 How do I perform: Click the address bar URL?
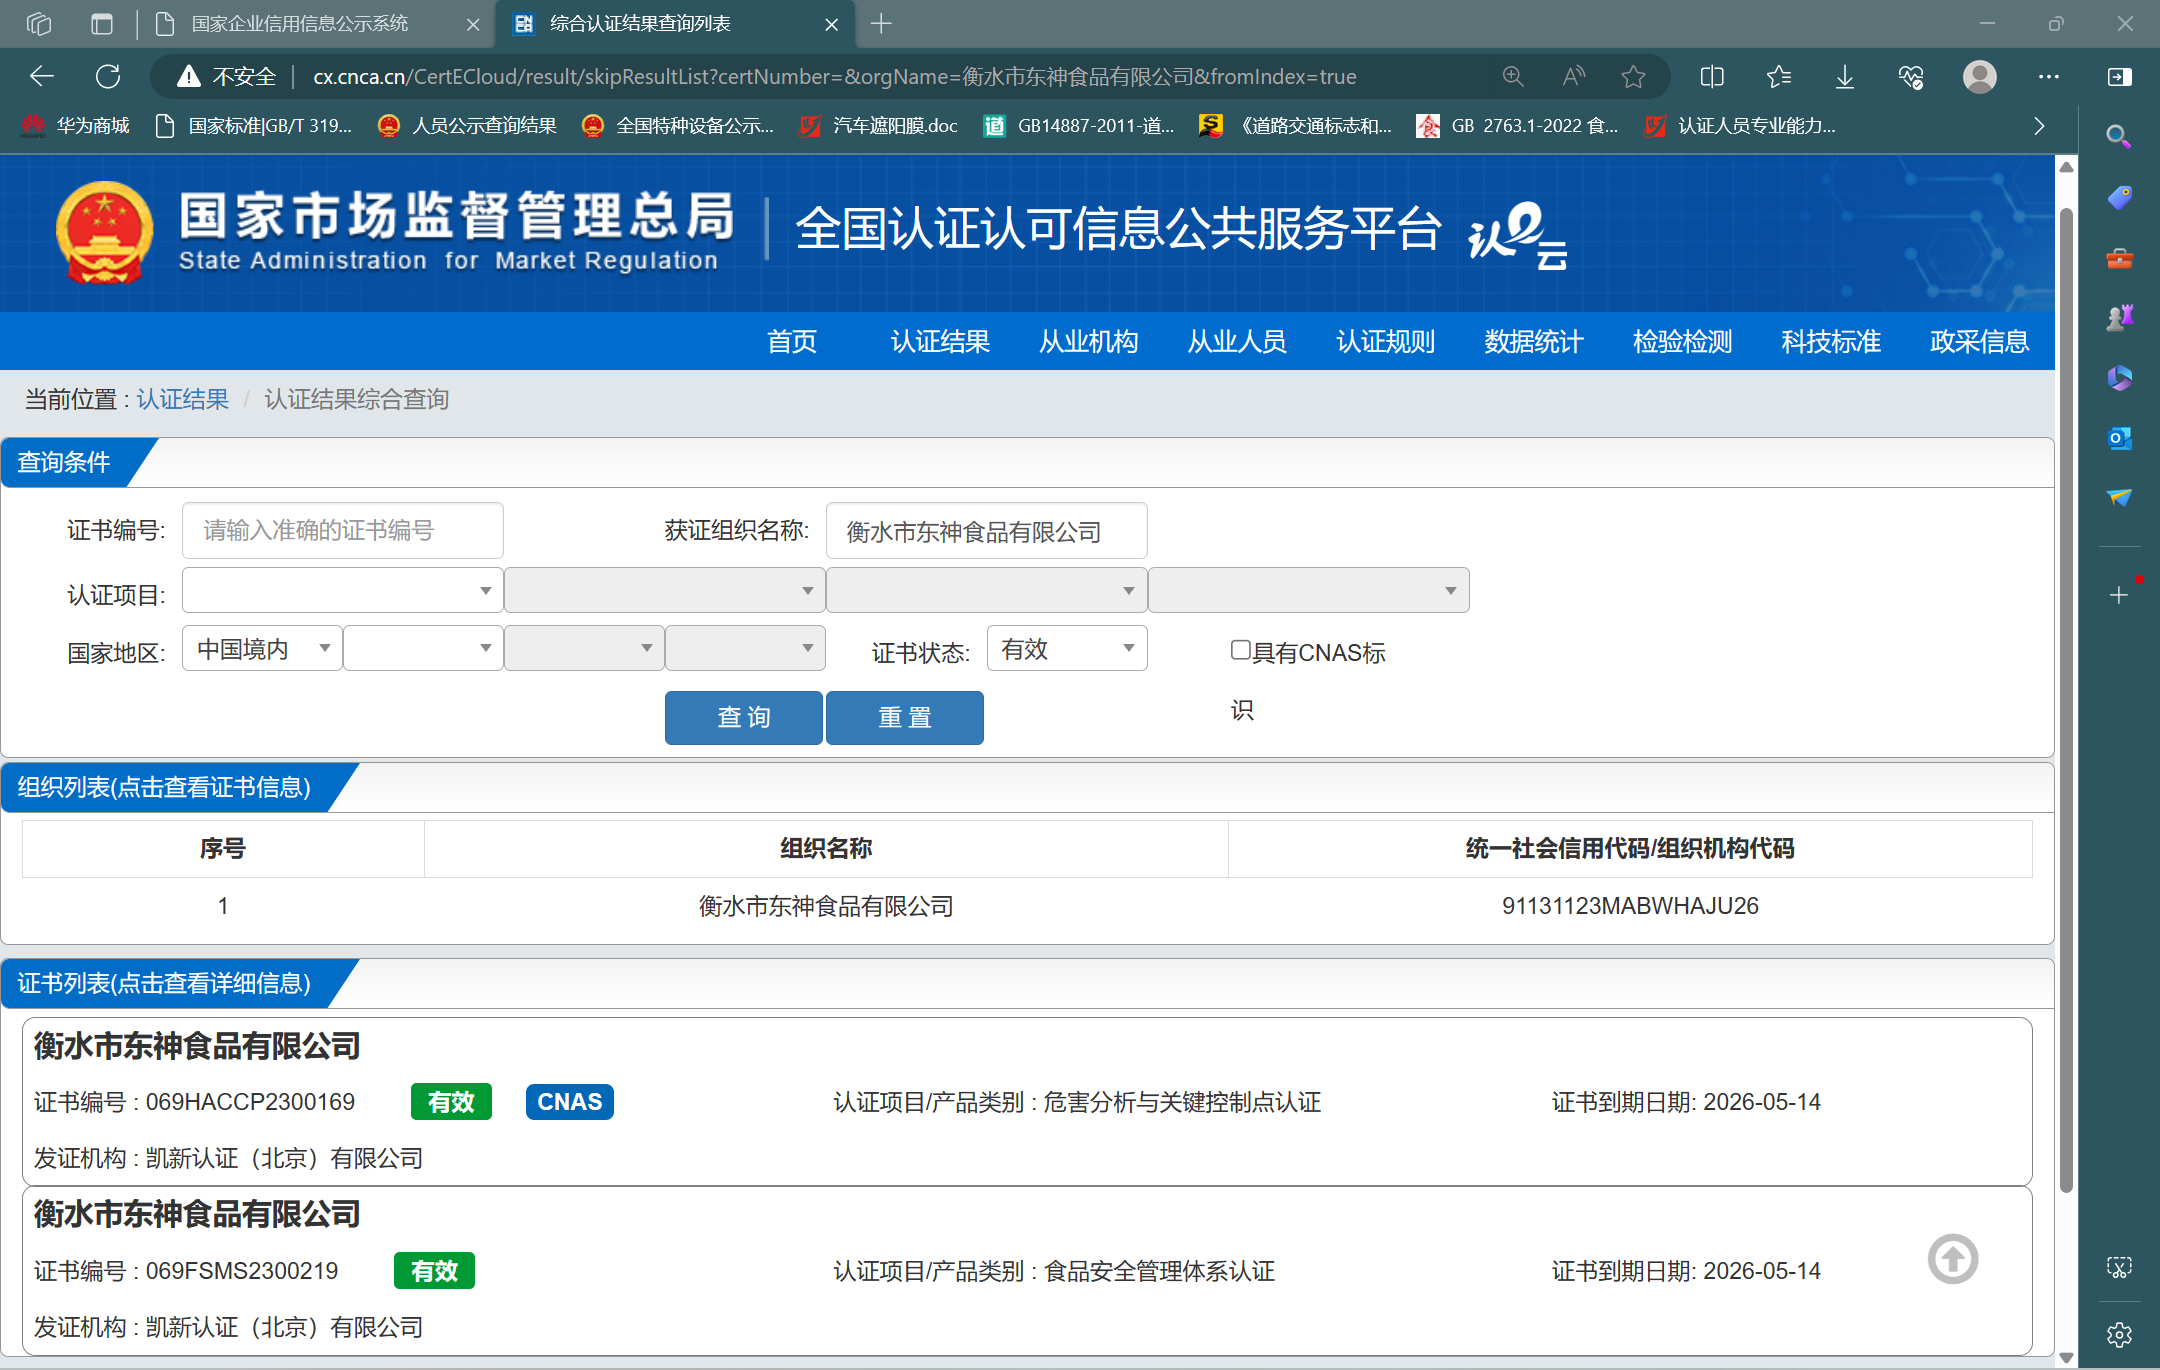tap(835, 77)
